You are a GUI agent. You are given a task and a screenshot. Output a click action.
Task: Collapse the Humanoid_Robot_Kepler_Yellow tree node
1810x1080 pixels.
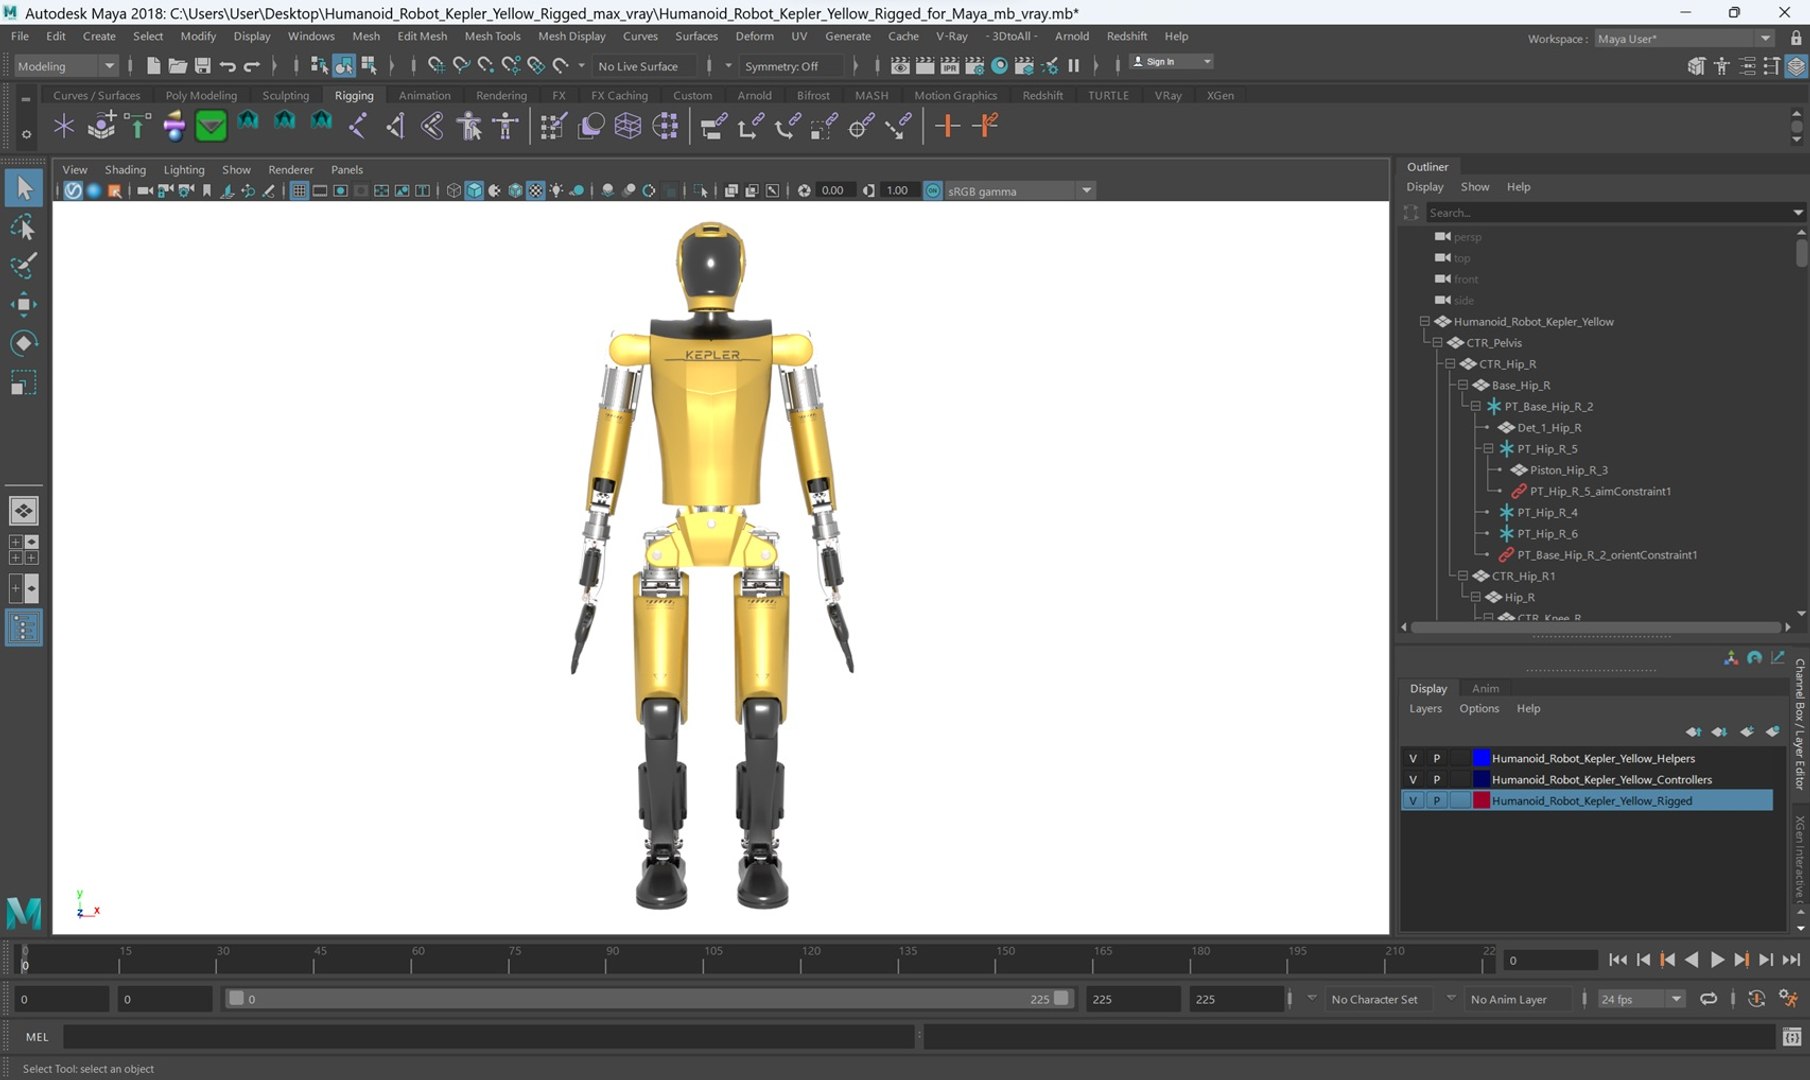pos(1425,321)
